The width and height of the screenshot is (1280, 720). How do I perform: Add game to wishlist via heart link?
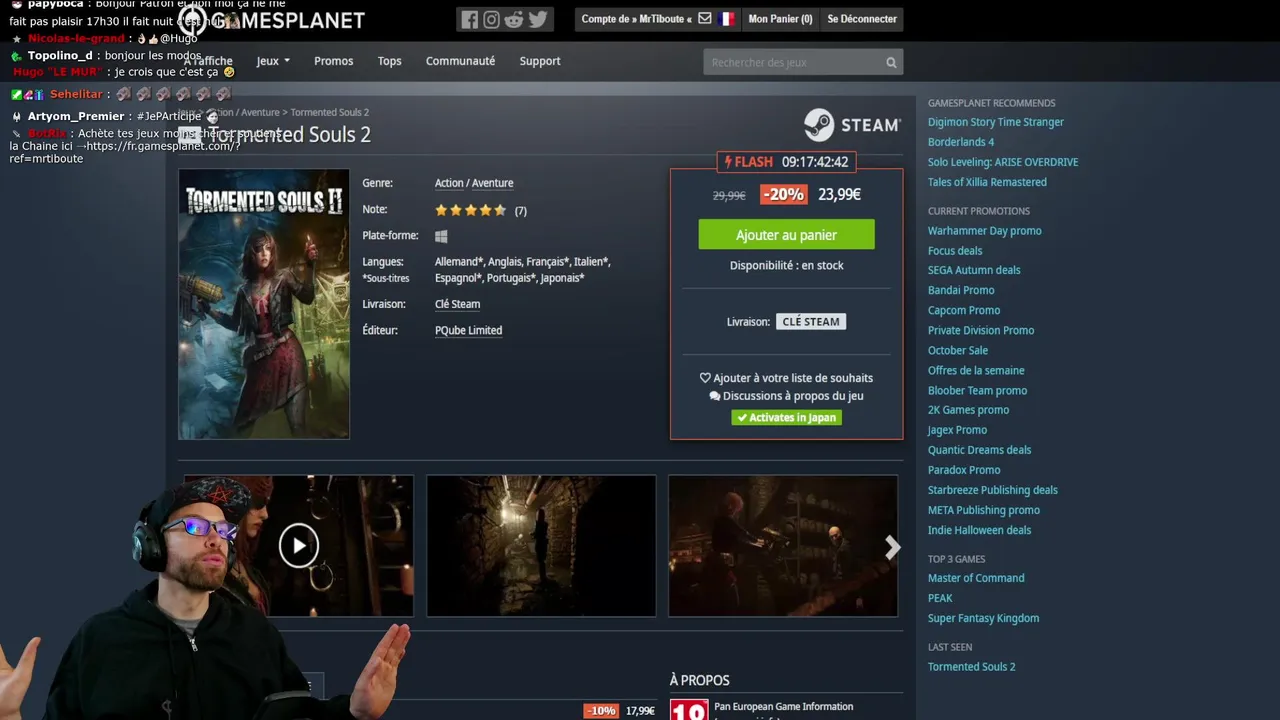tap(786, 378)
